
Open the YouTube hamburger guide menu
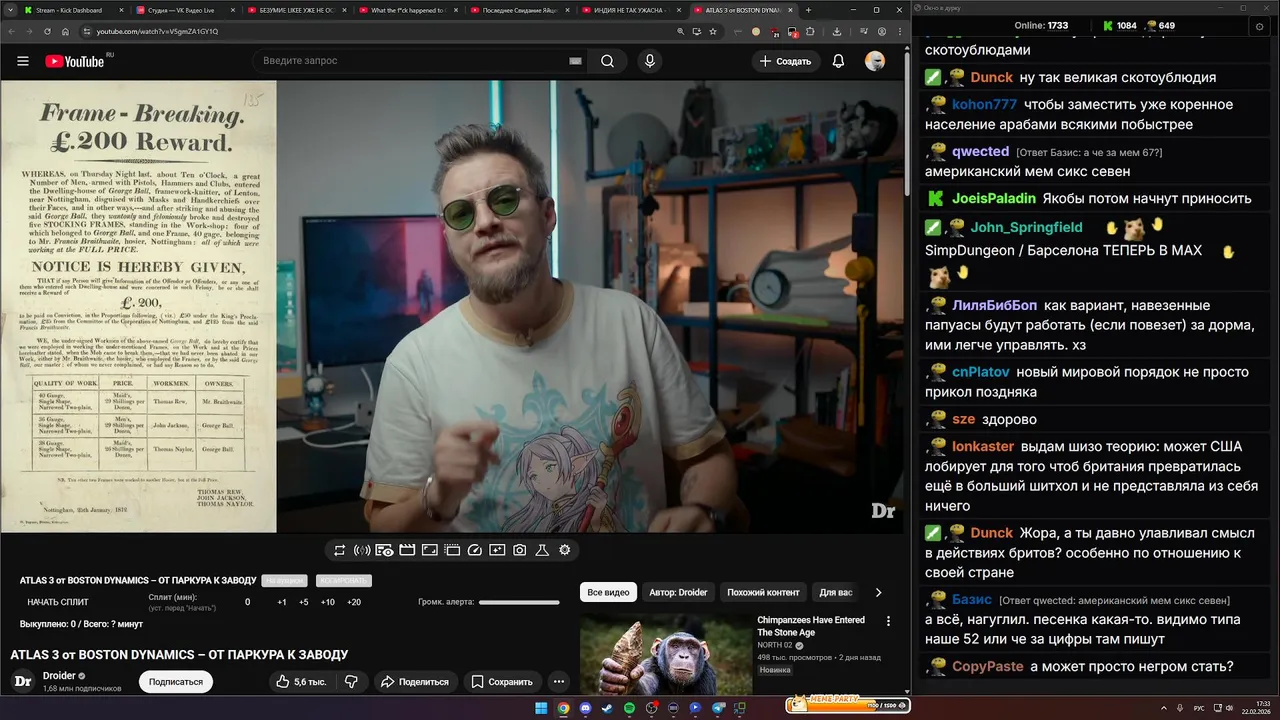point(23,61)
